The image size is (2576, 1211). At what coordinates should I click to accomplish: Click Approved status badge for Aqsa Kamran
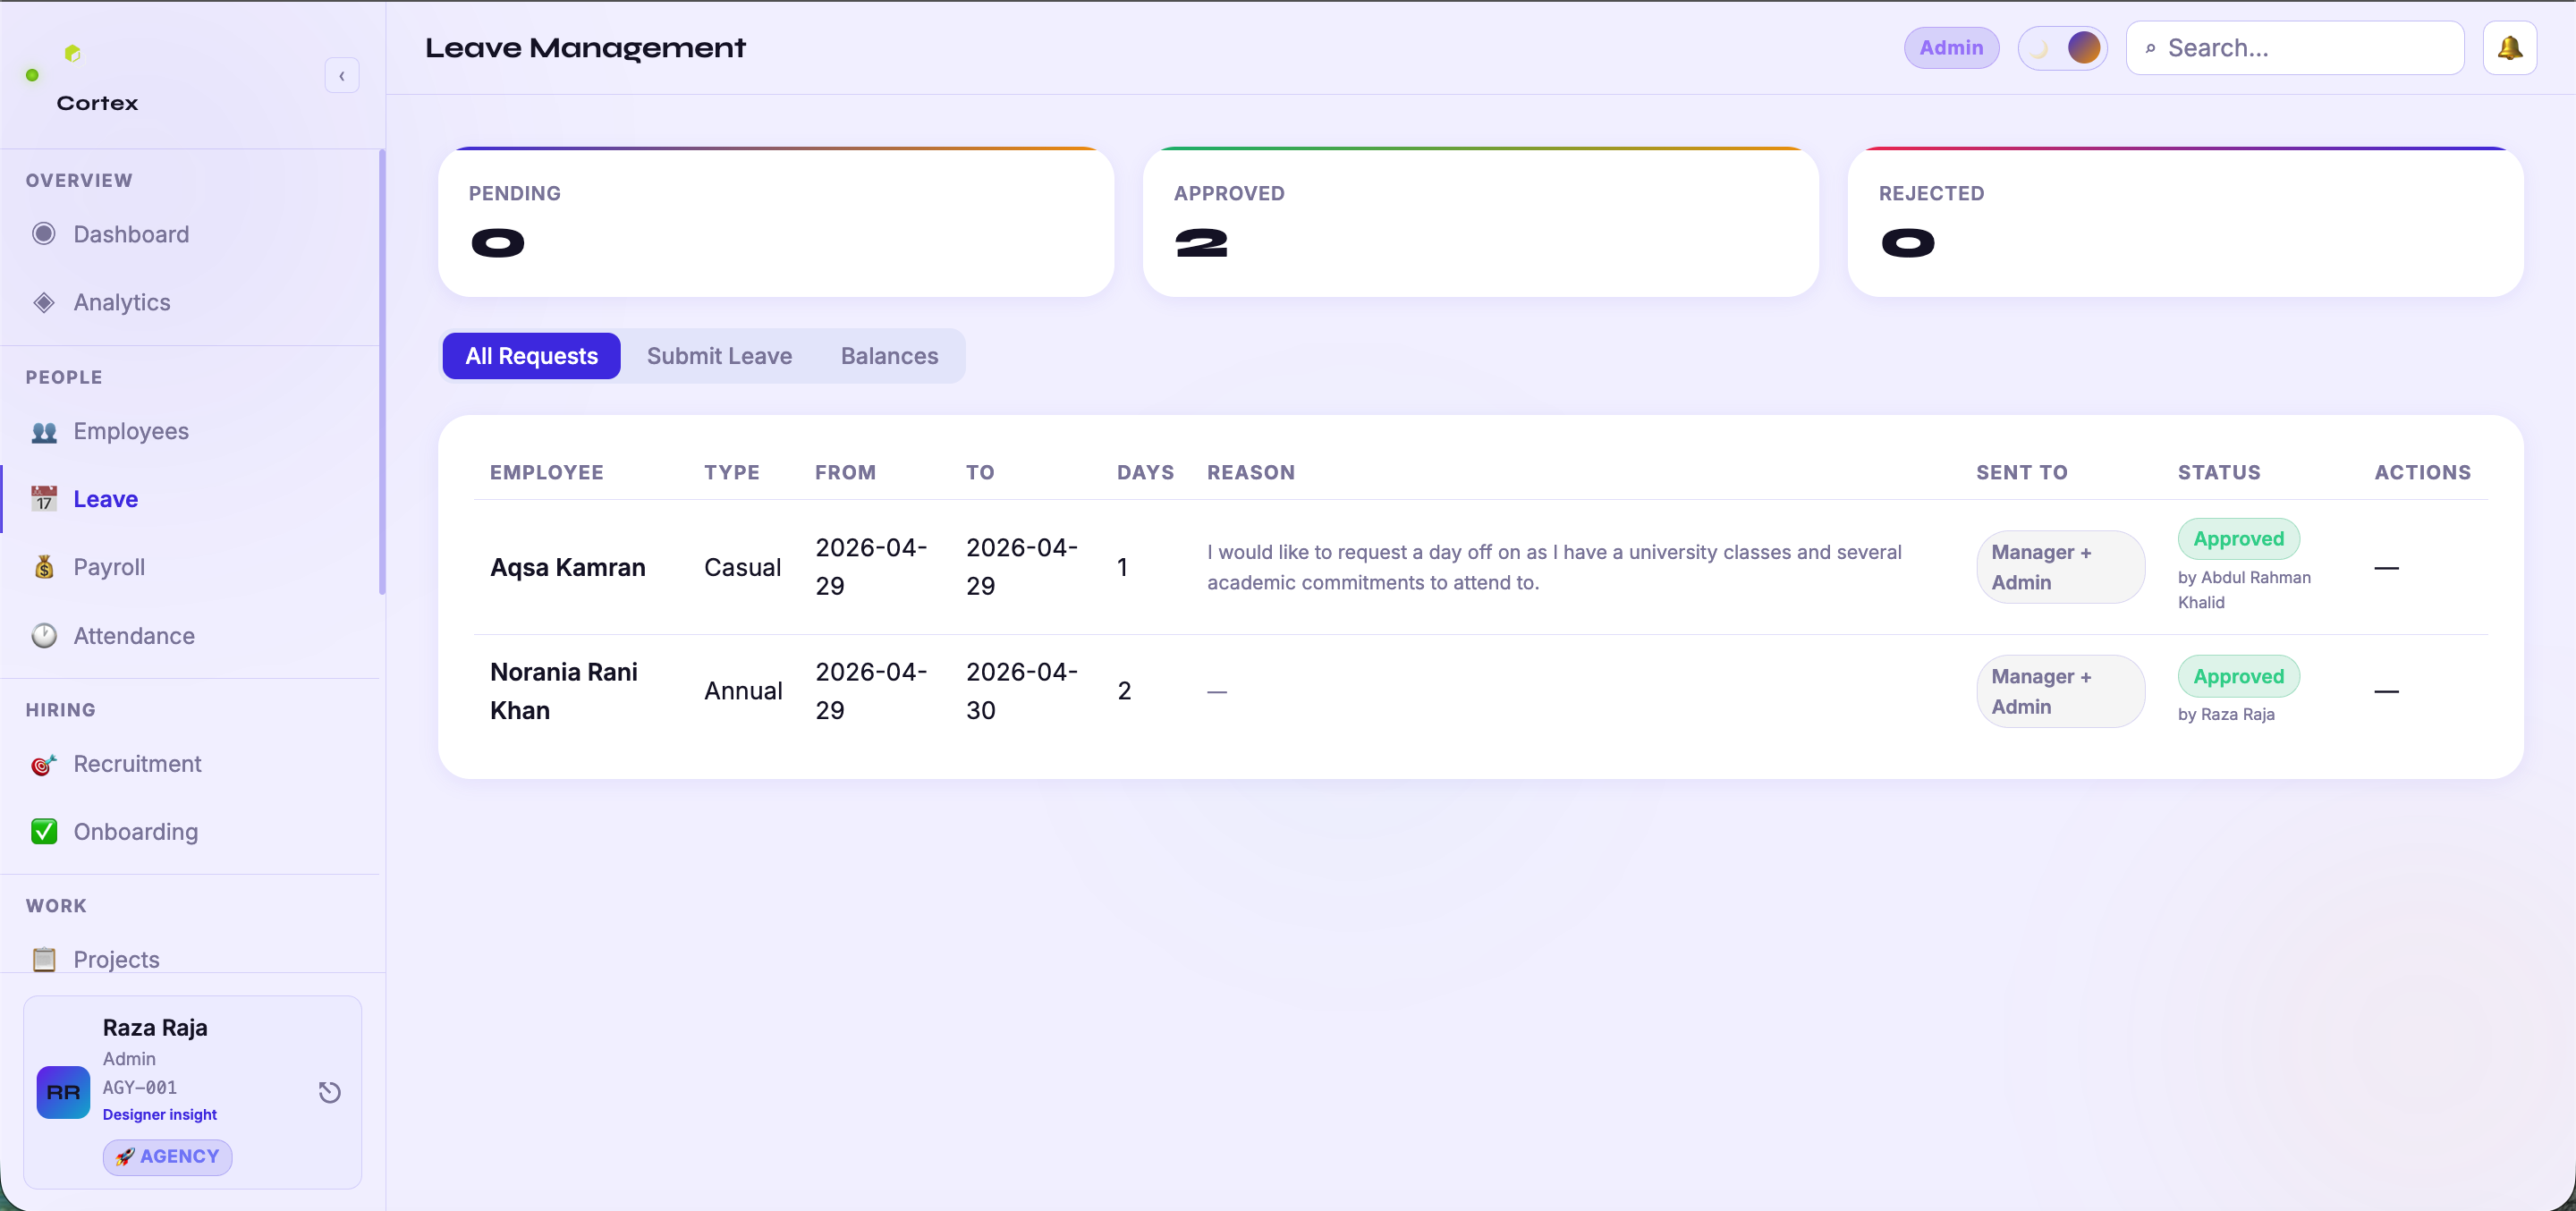[2238, 539]
